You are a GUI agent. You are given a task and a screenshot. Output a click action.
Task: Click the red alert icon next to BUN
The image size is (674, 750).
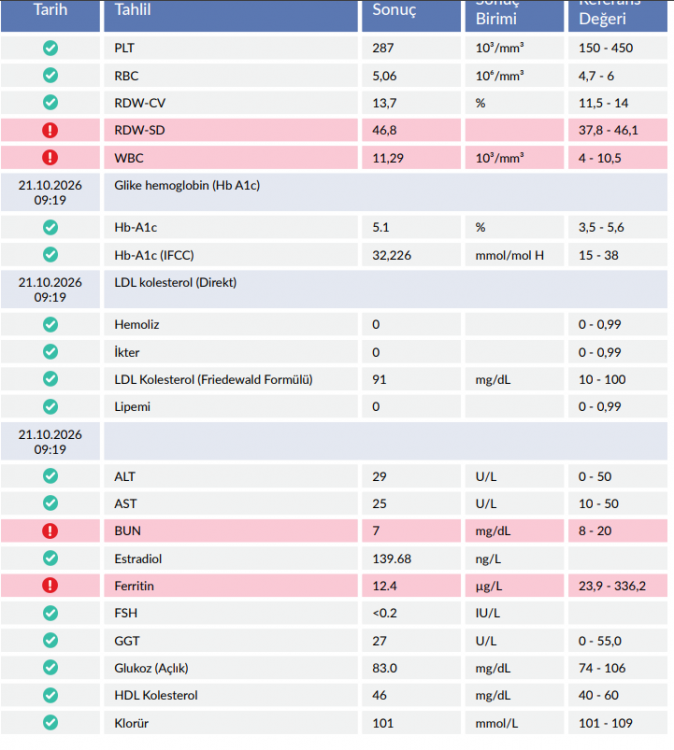[x=50, y=531]
